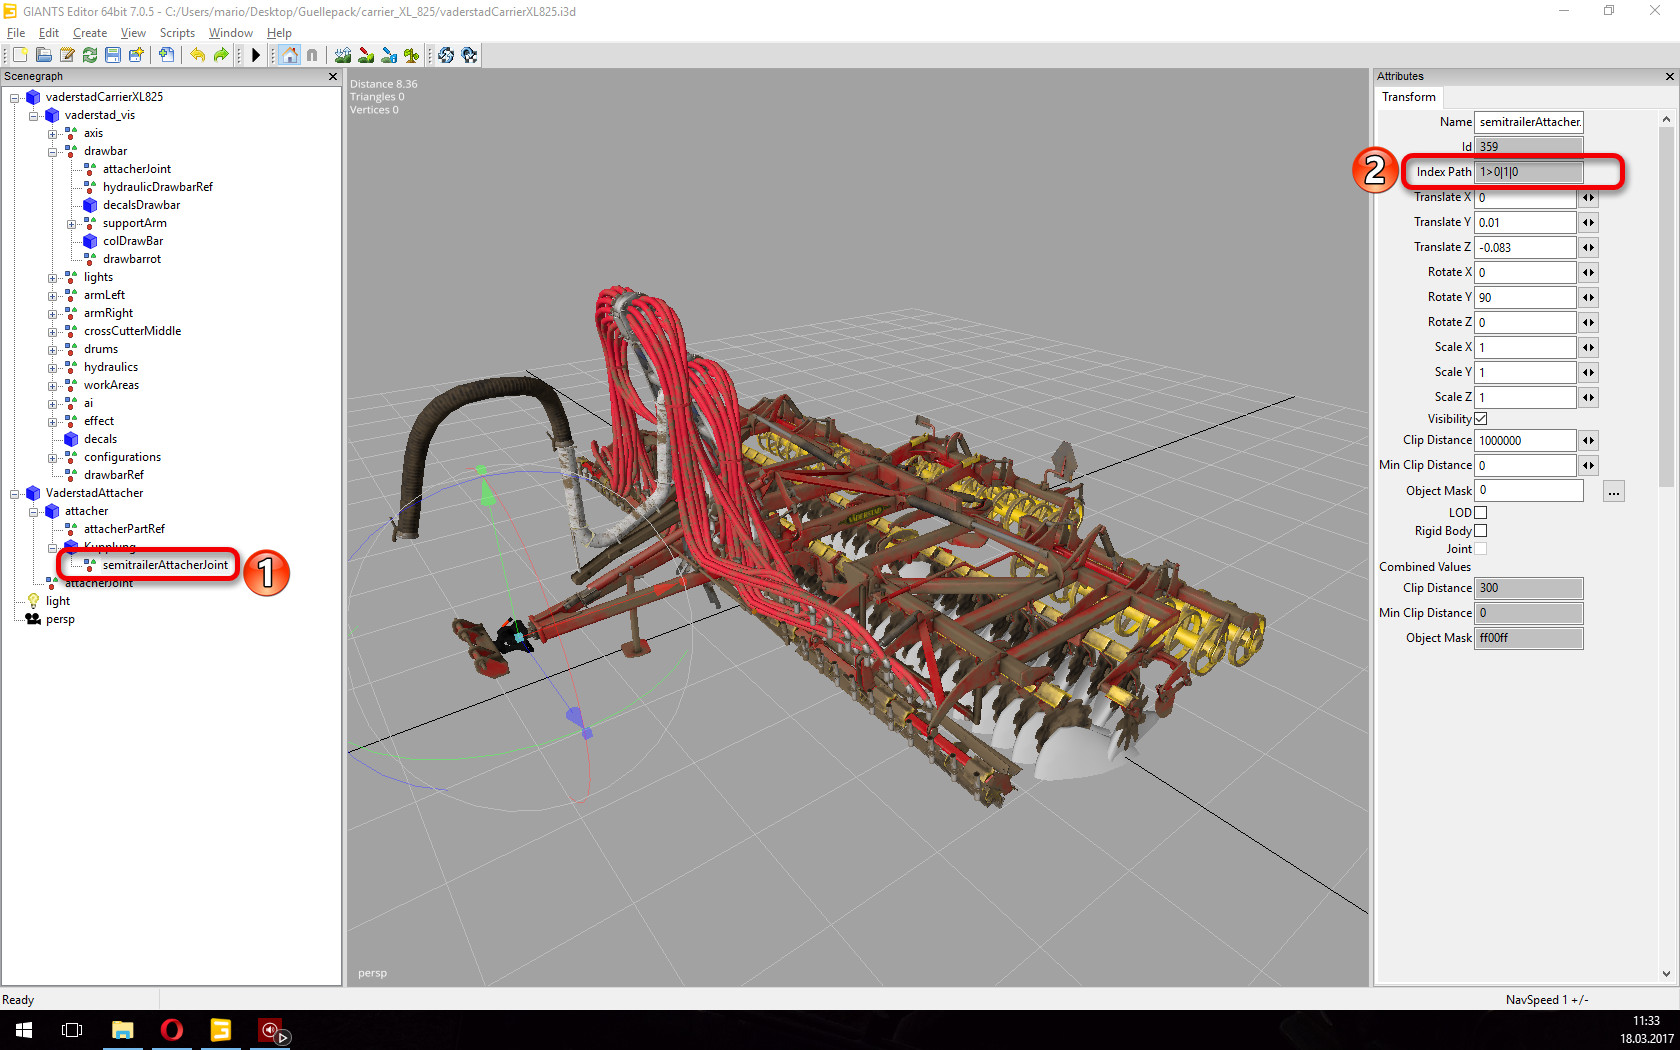Open Opera browser from the taskbar
The height and width of the screenshot is (1050, 1680).
(x=172, y=1030)
